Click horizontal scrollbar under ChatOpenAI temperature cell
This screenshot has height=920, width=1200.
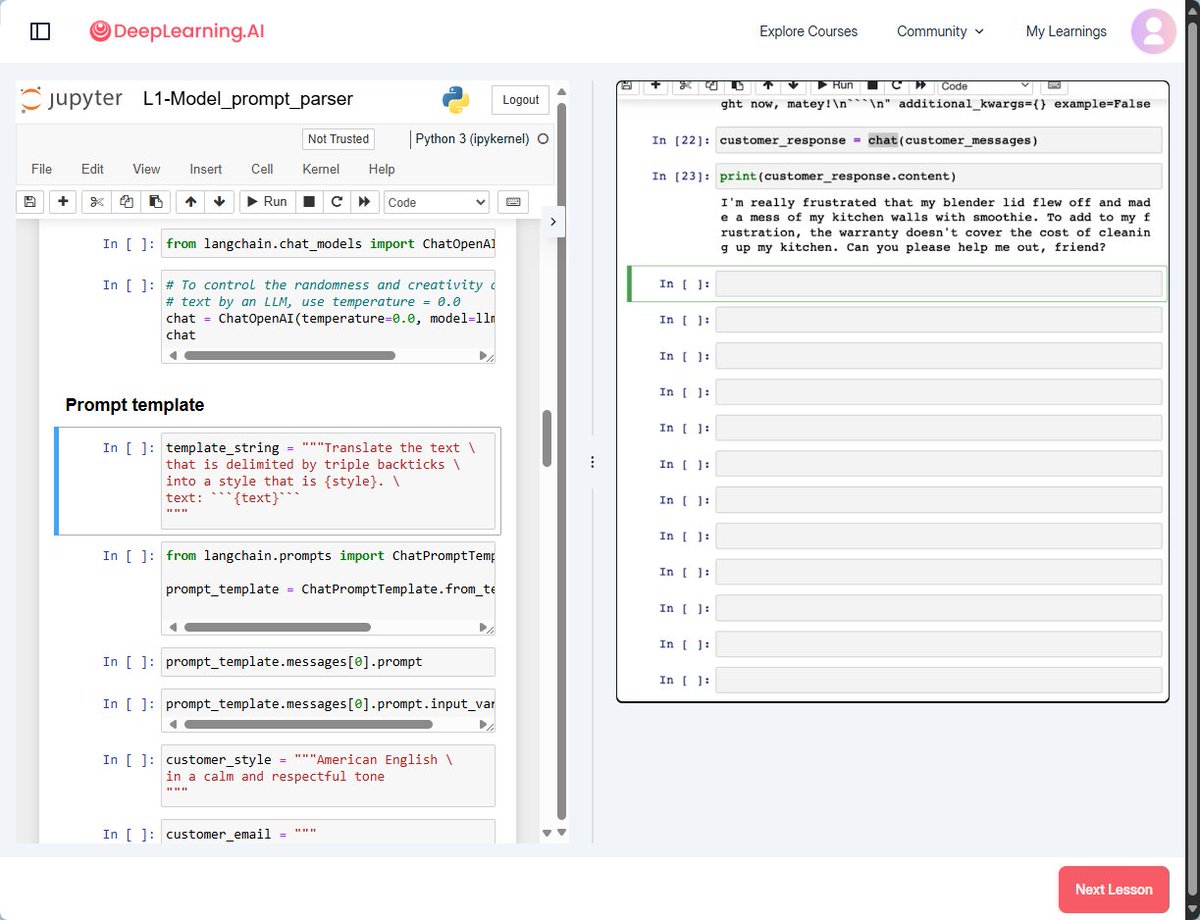[x=290, y=355]
